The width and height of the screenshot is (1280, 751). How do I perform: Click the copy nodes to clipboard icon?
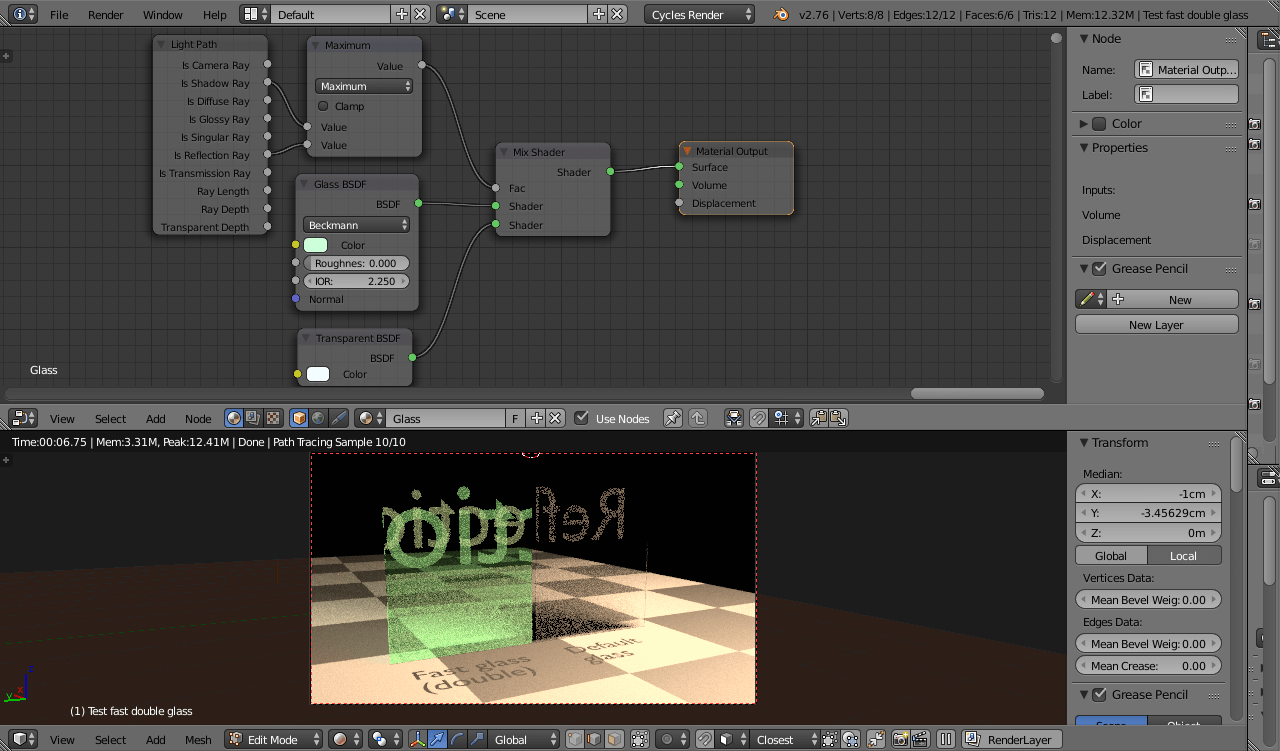coord(817,418)
